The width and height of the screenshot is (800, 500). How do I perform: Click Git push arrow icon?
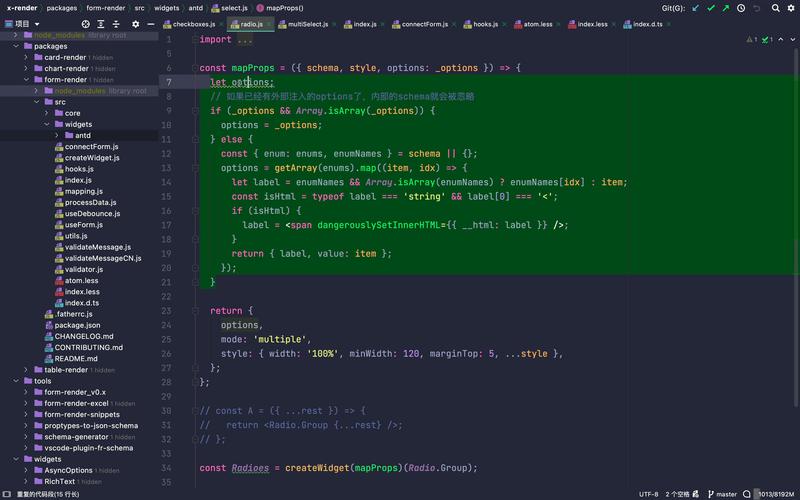click(x=726, y=8)
